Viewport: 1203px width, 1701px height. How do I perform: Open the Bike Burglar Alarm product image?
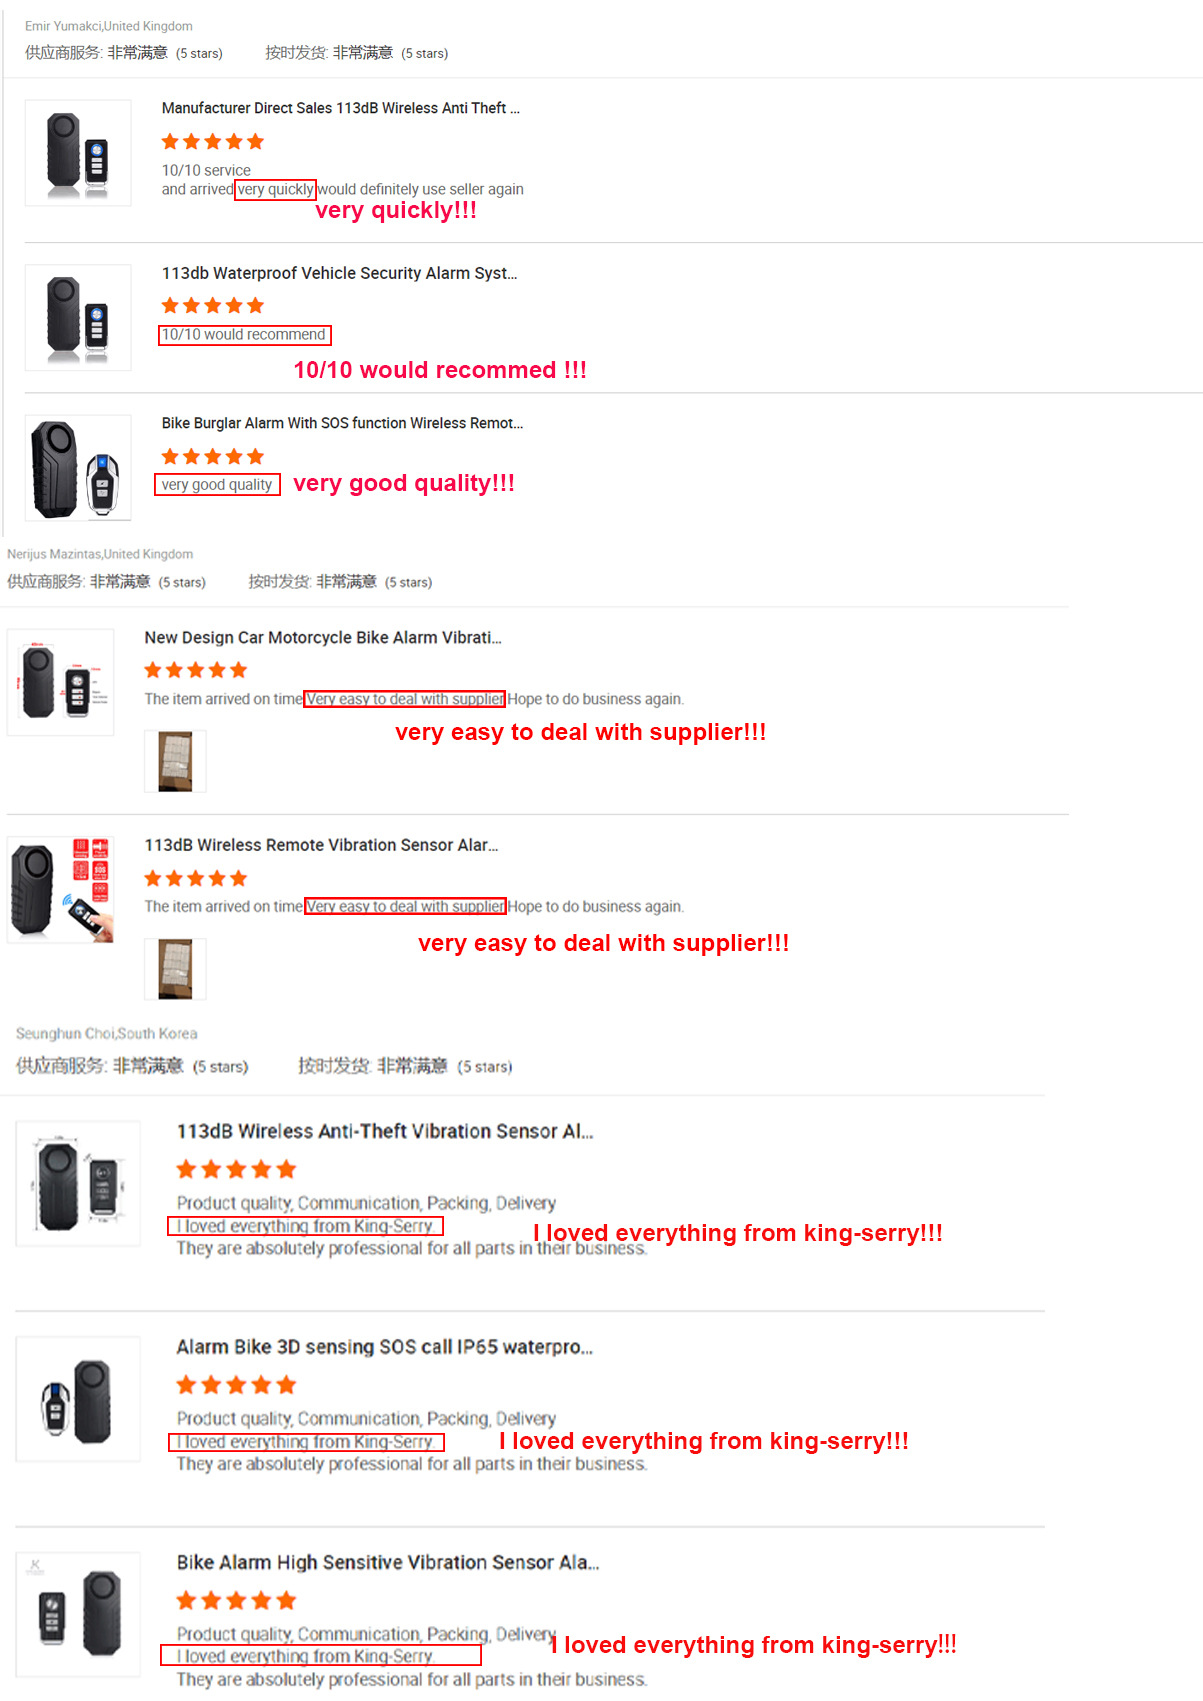pyautogui.click(x=78, y=468)
